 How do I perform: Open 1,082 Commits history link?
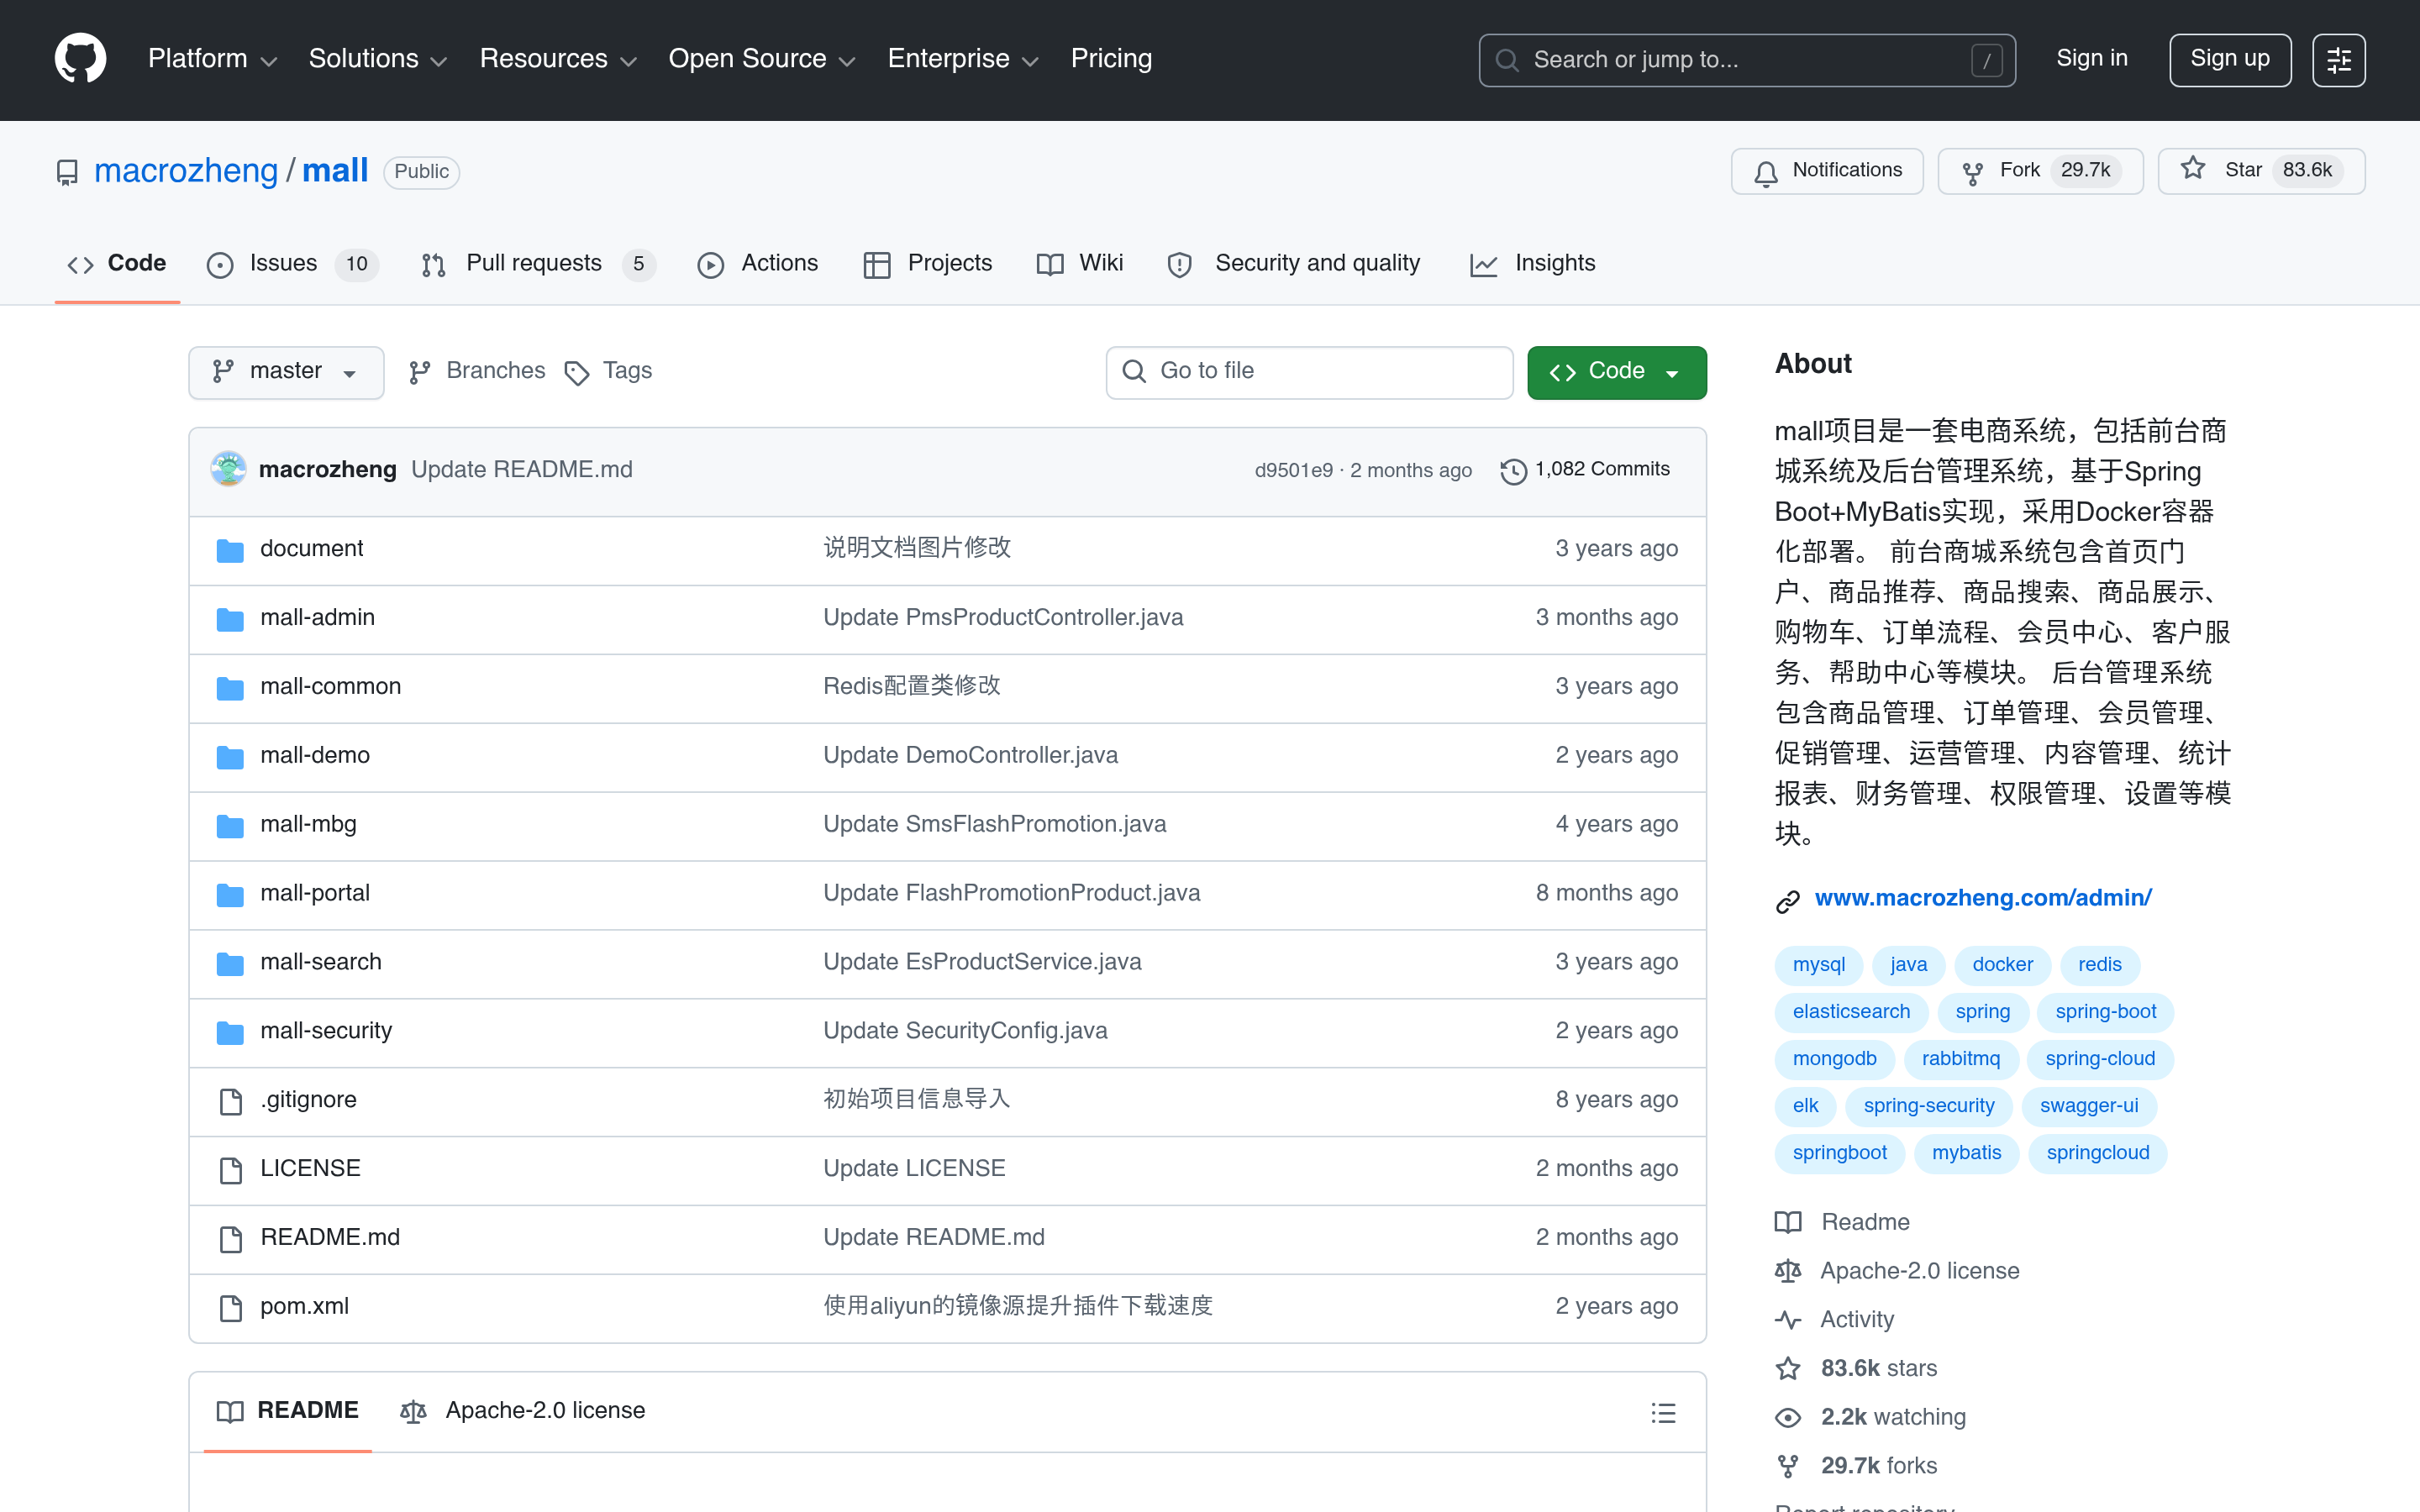coord(1586,470)
